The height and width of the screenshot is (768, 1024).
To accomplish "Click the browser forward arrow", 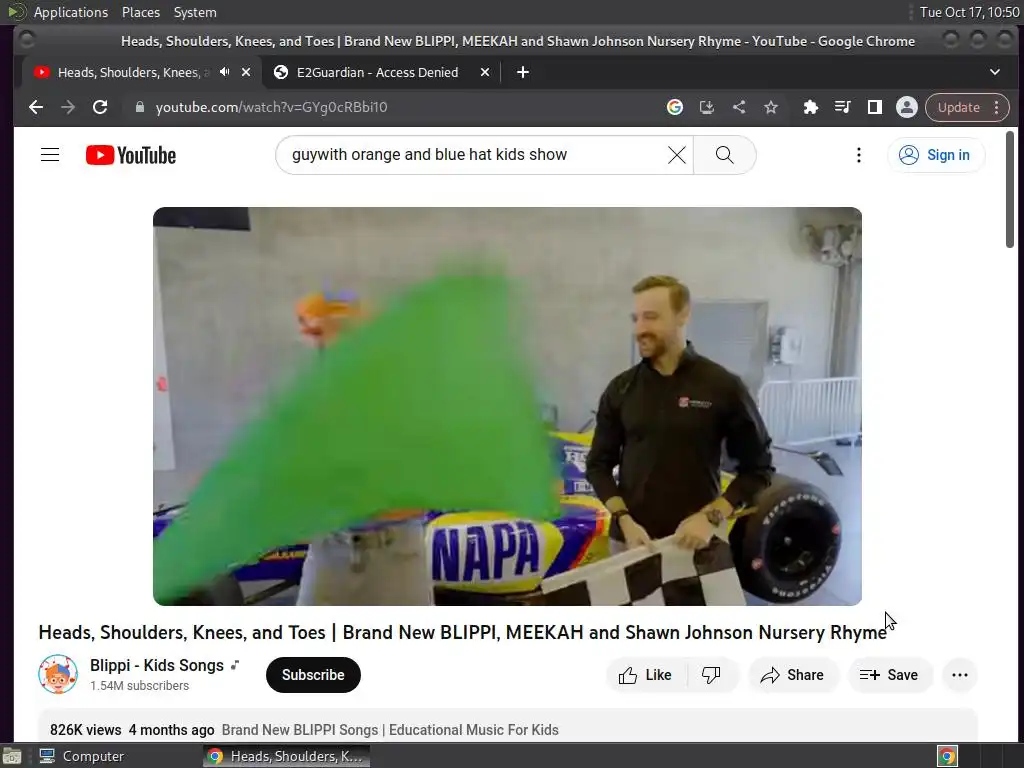I will pyautogui.click(x=68, y=107).
